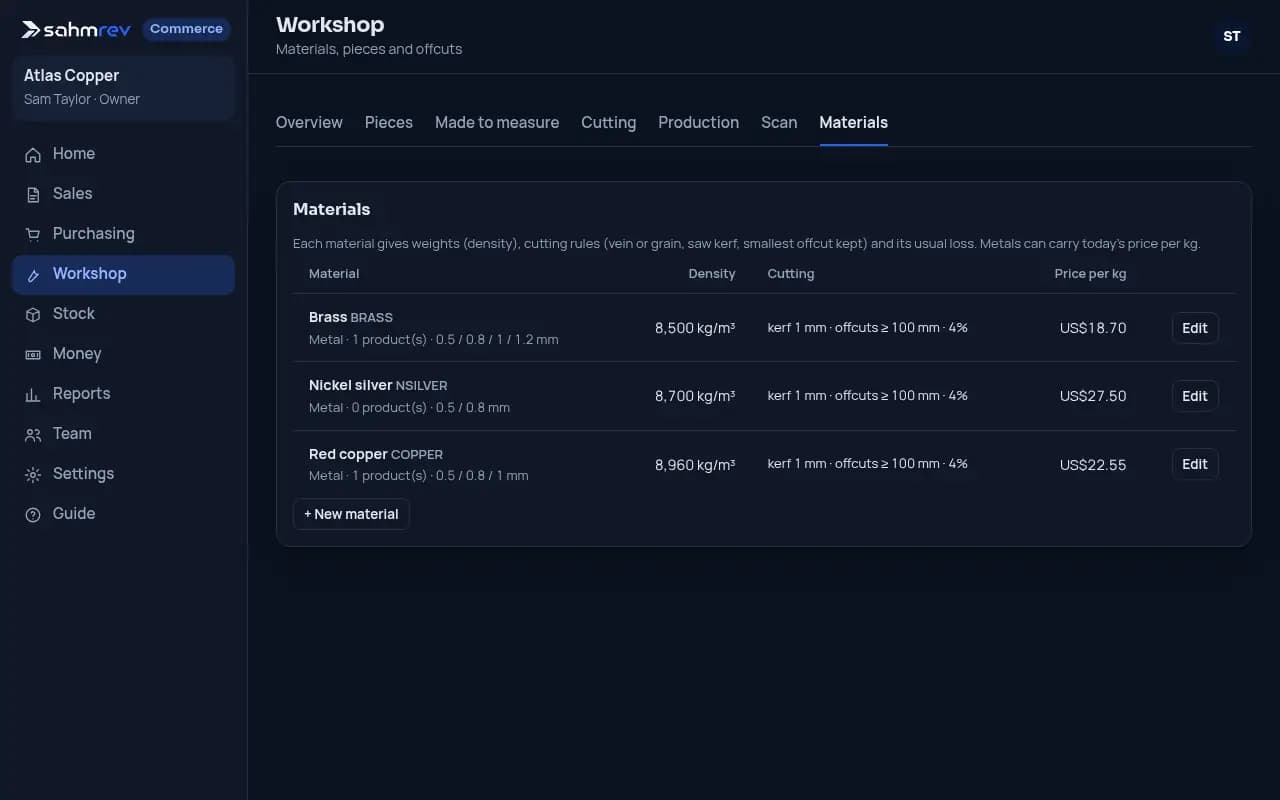Open the Production tab
Image resolution: width=1280 pixels, height=800 pixels.
pyautogui.click(x=698, y=122)
